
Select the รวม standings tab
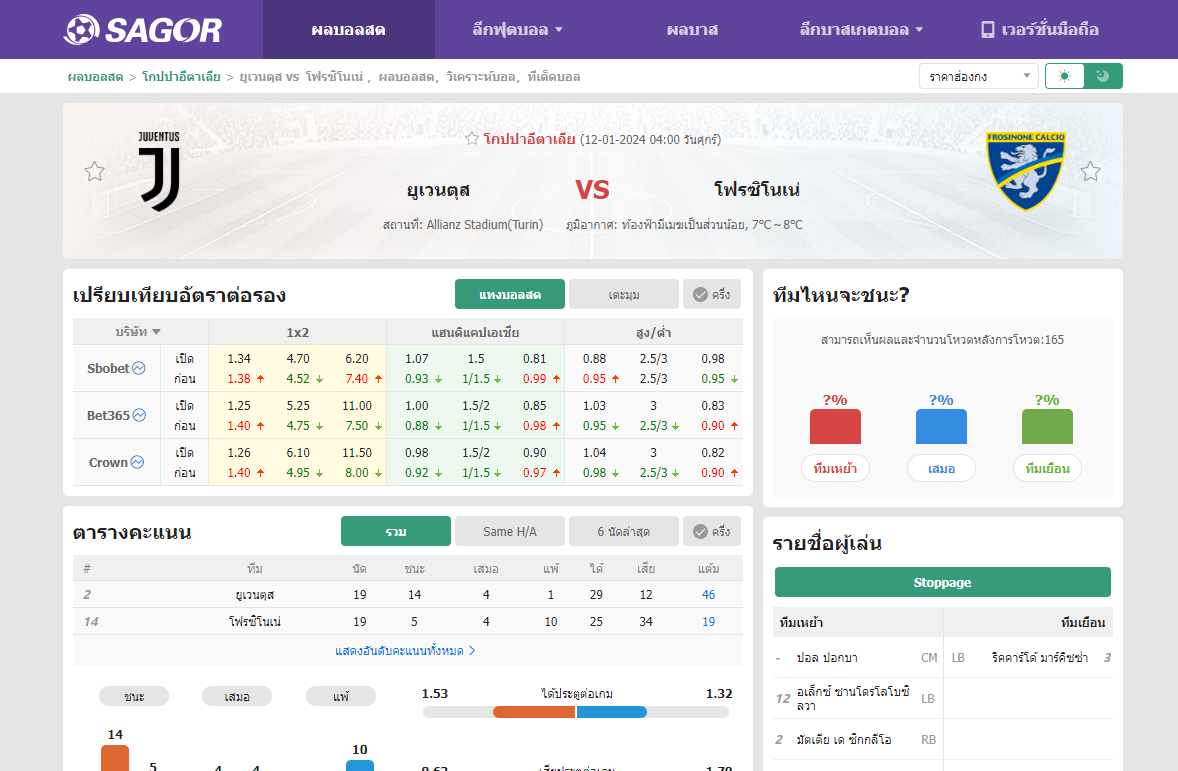tap(396, 531)
